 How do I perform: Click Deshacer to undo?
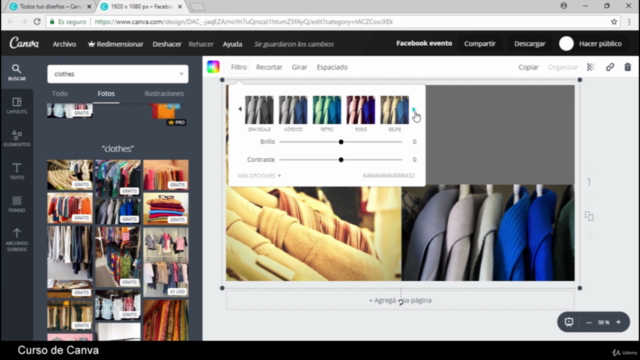tap(167, 44)
